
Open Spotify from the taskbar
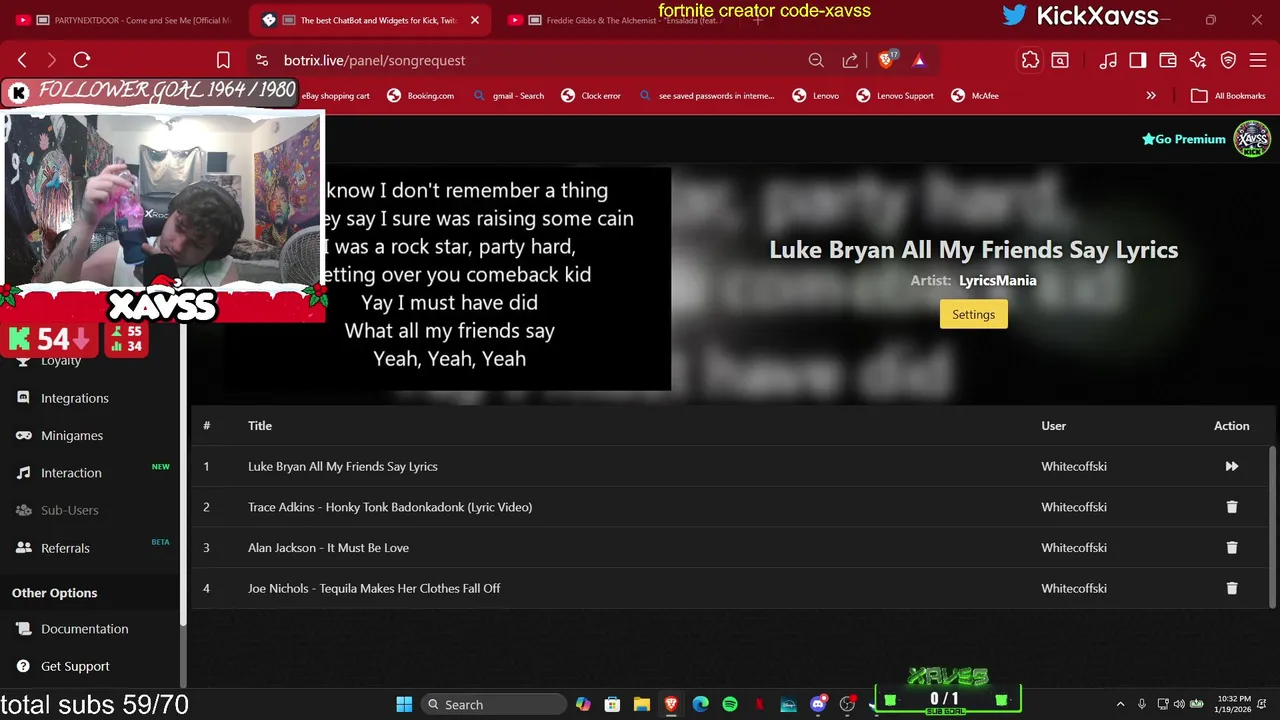(730, 704)
